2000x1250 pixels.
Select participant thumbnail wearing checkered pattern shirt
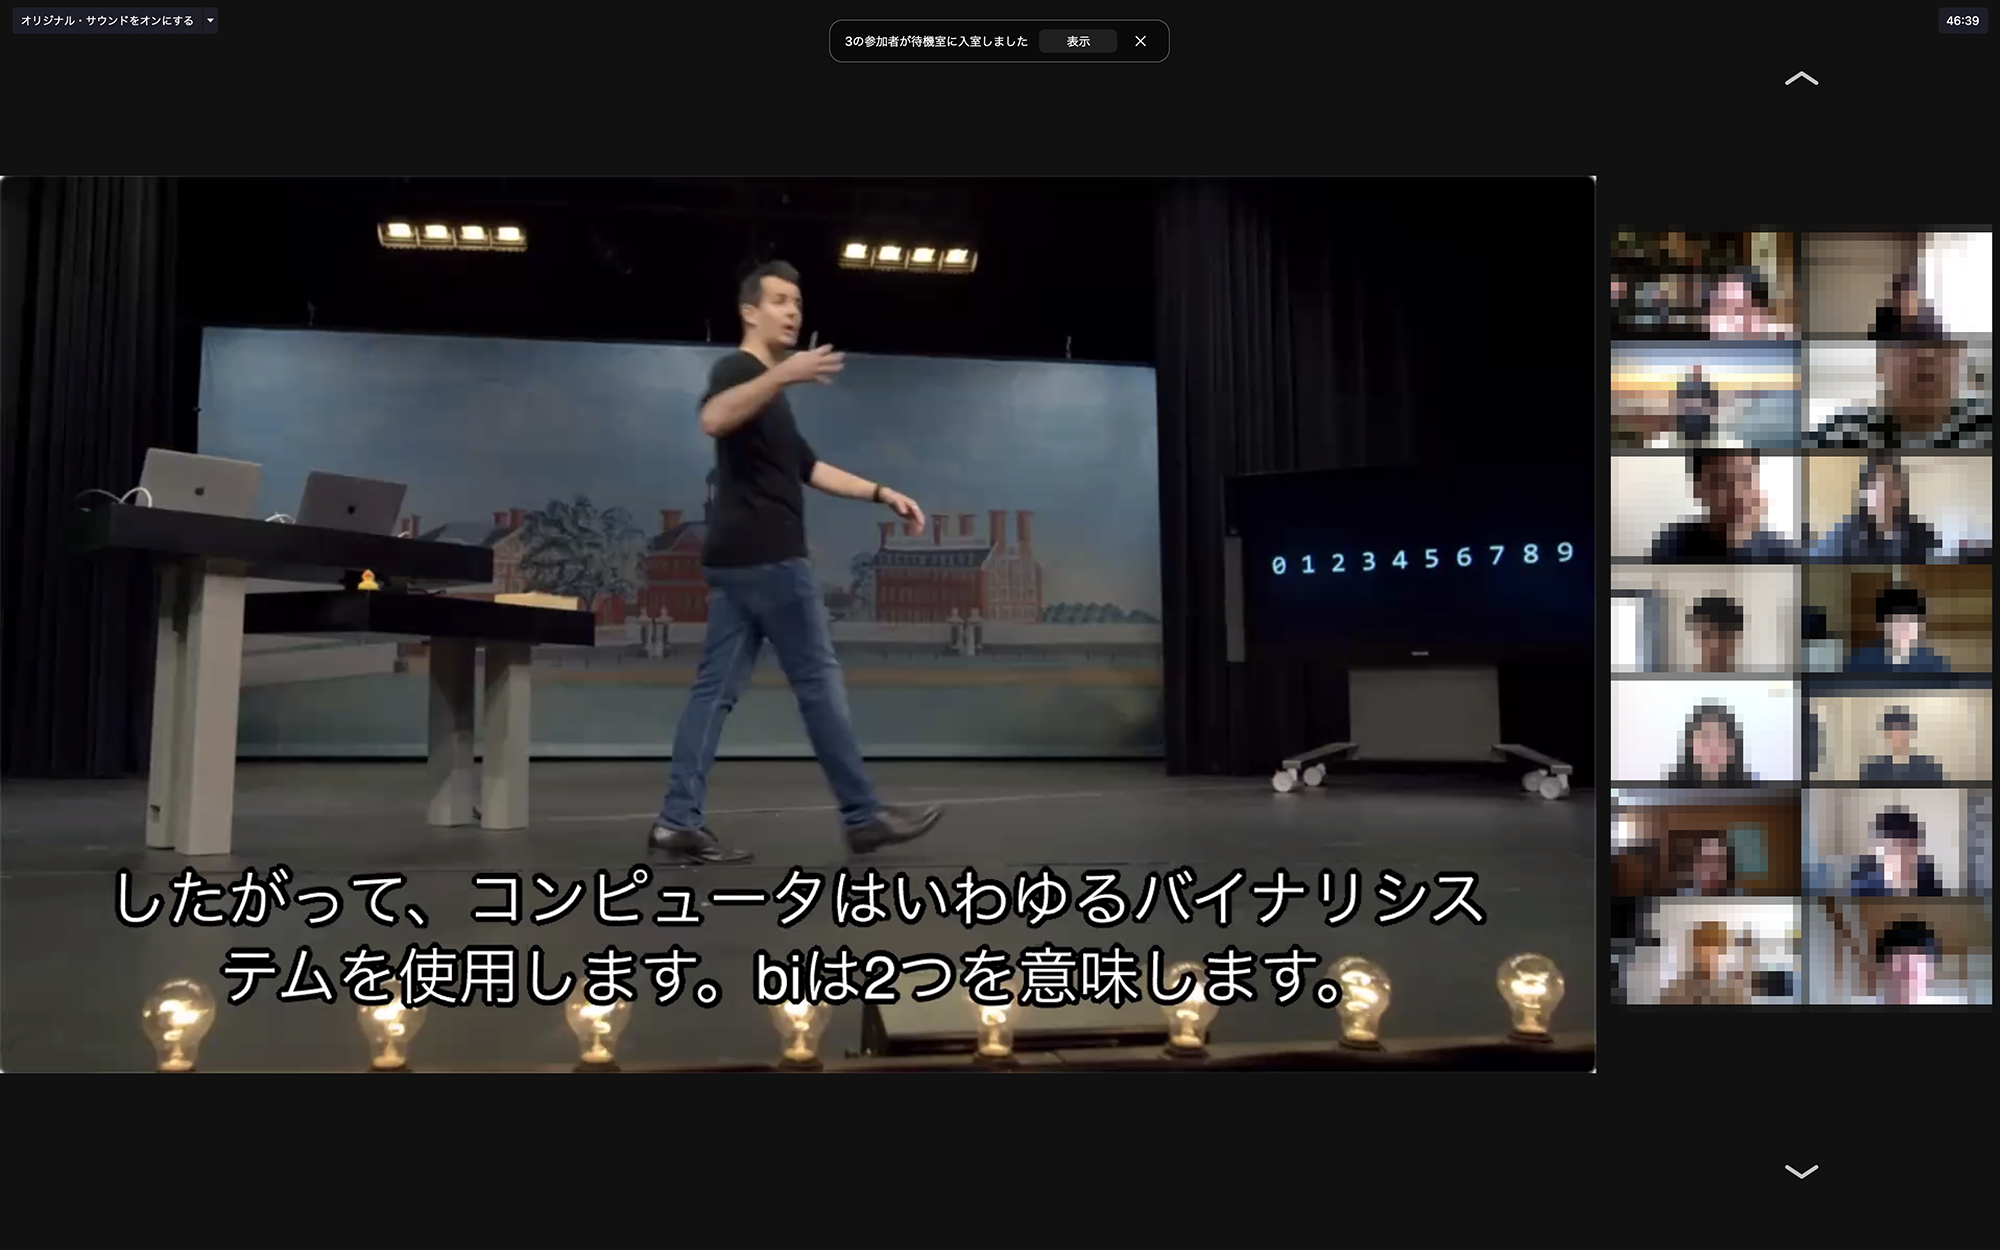[x=1897, y=395]
